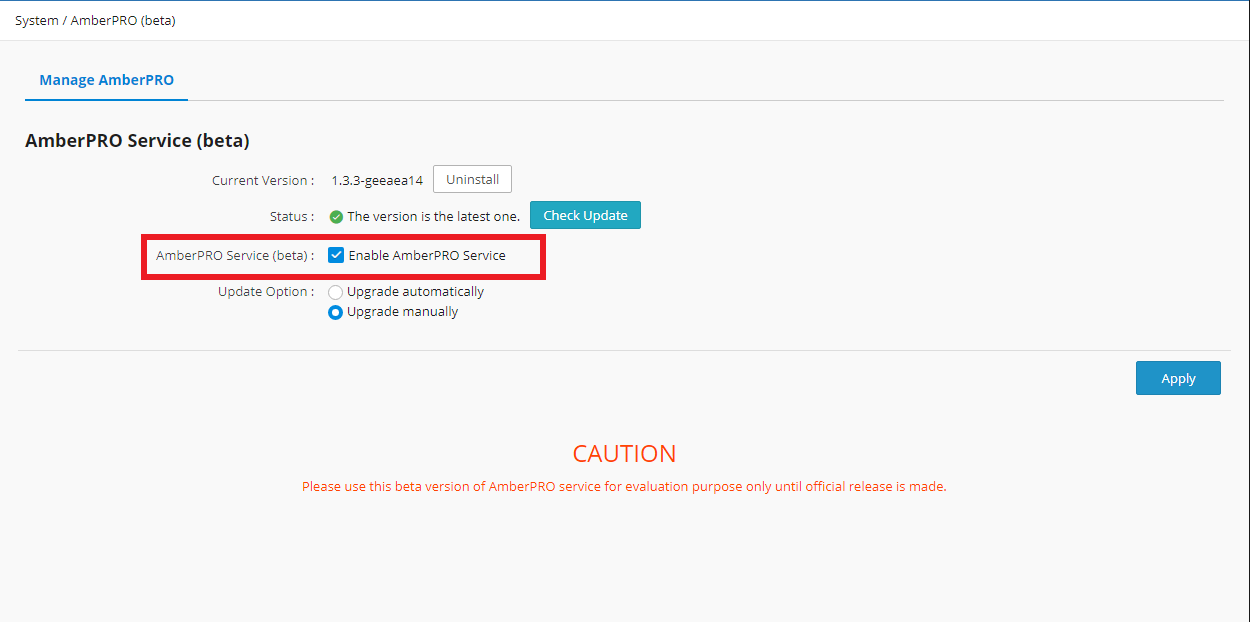Switch to the Manage AmberPRO tab
This screenshot has width=1250, height=622.
(x=106, y=80)
